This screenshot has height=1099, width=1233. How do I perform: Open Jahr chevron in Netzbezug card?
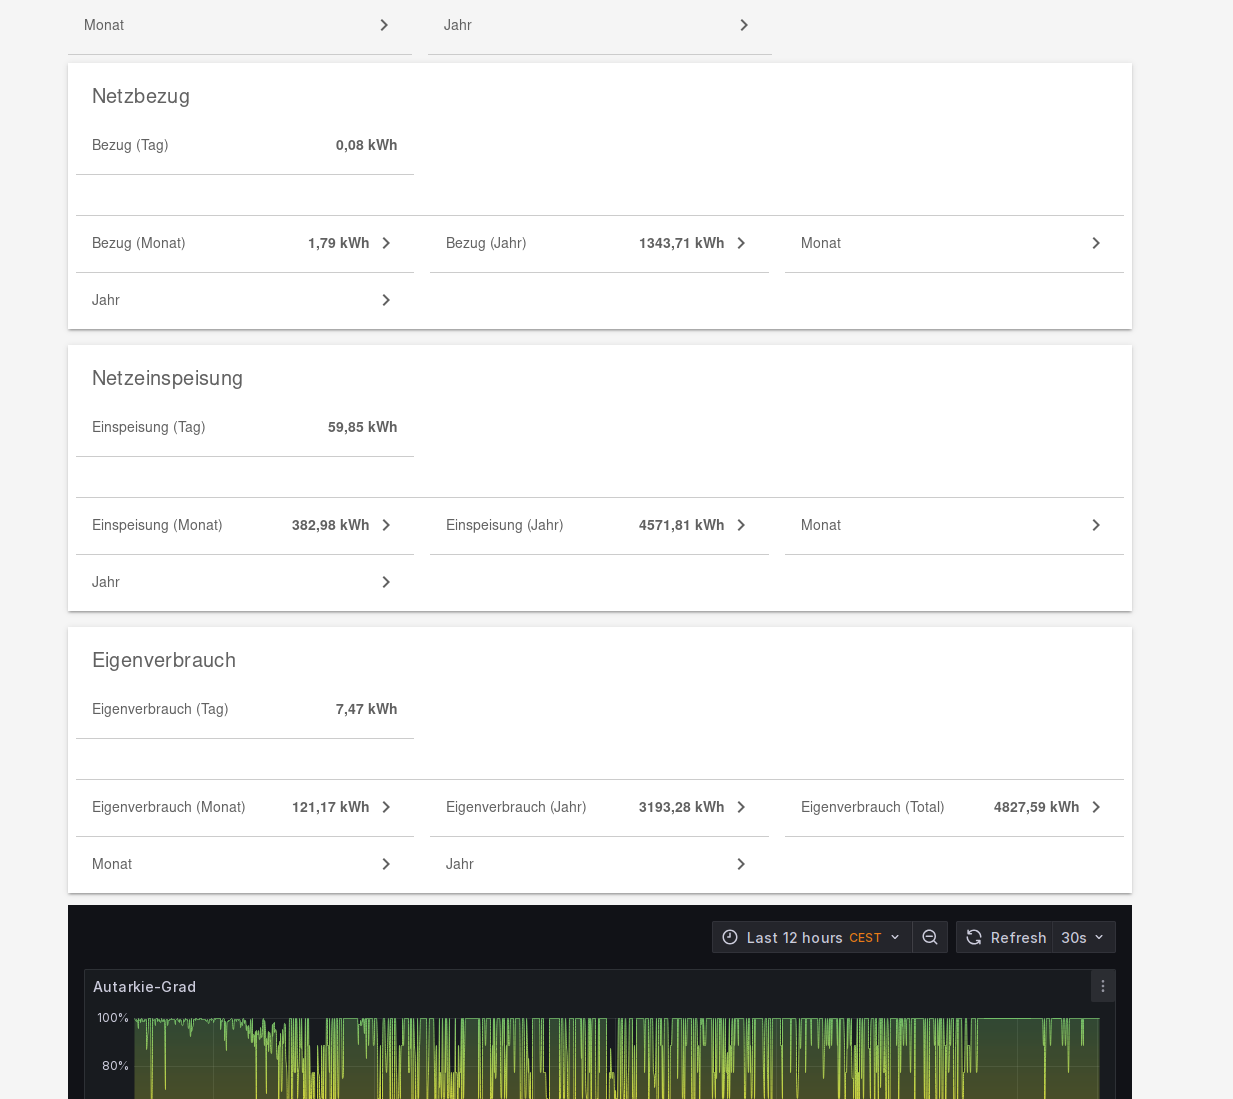(x=386, y=300)
